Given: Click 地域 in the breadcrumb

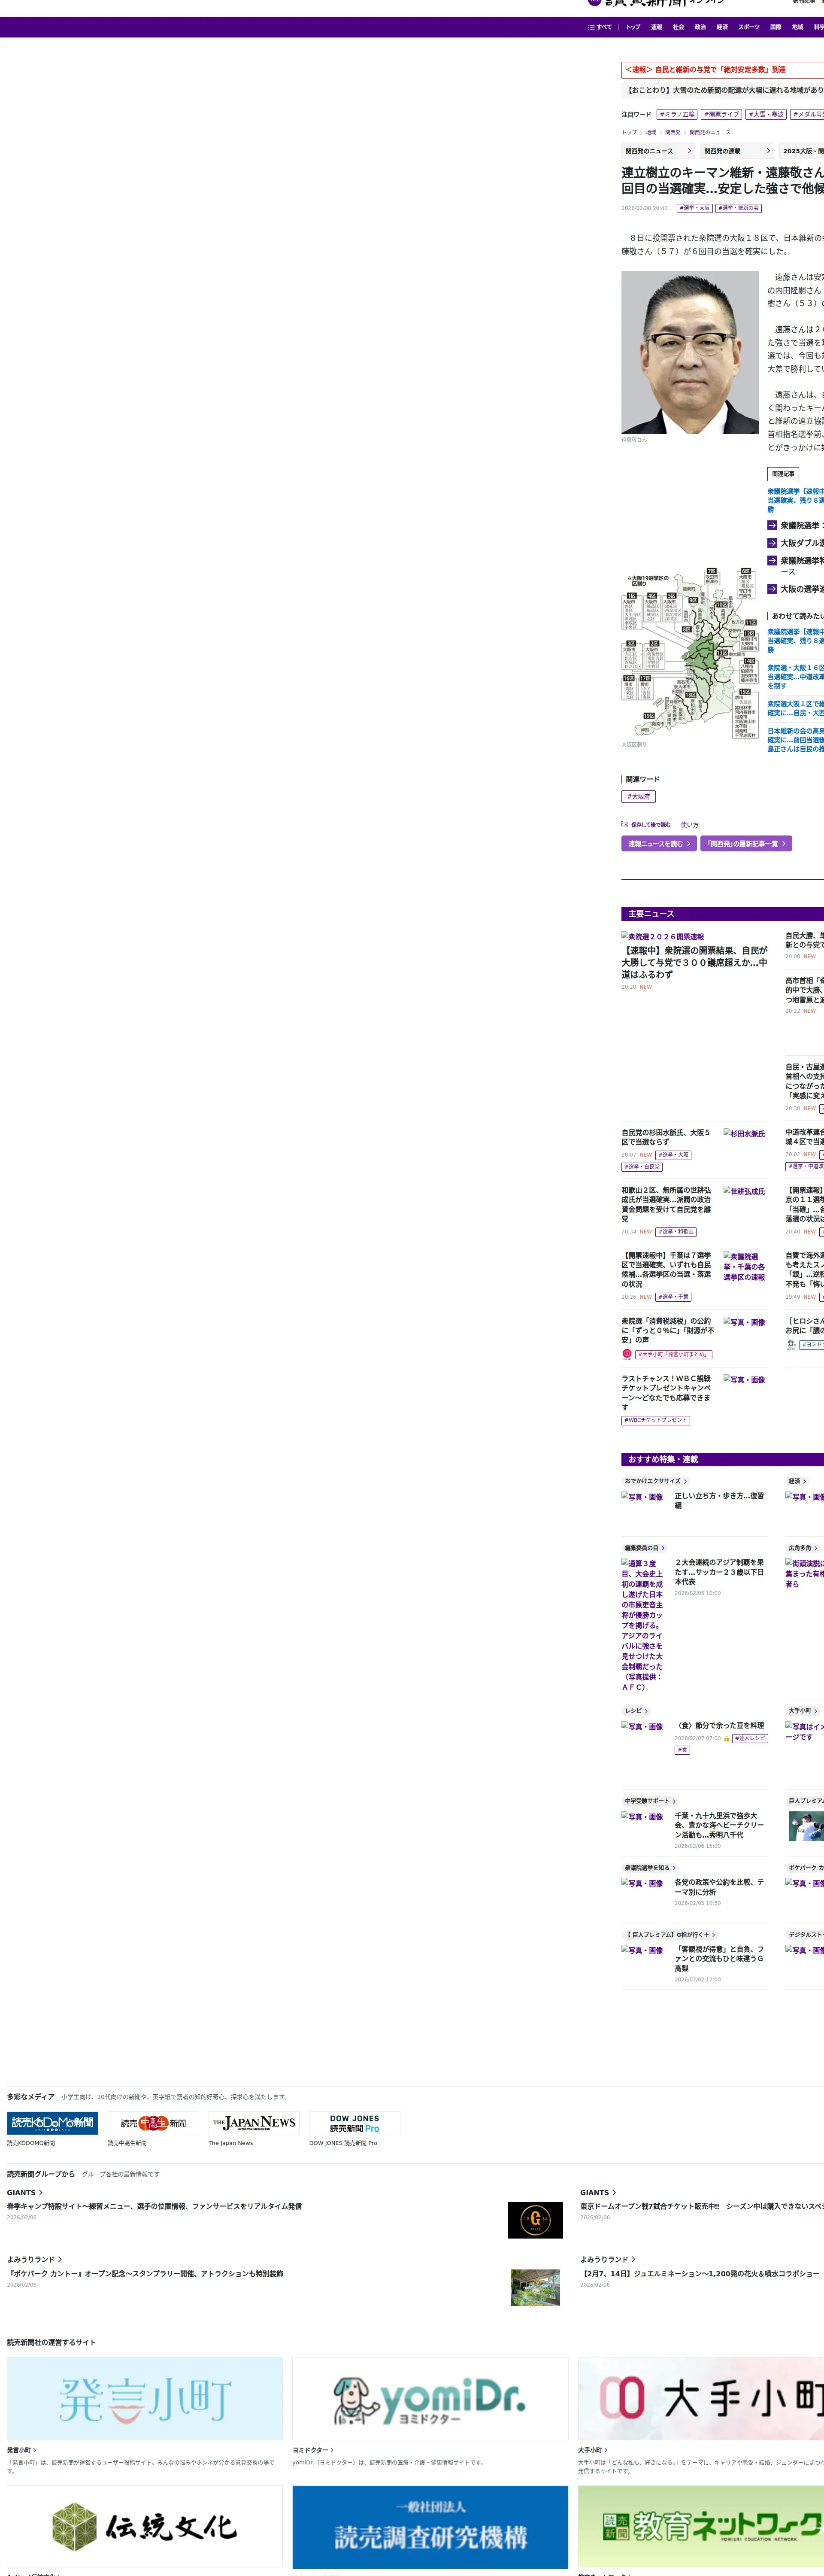Looking at the screenshot, I should [651, 132].
